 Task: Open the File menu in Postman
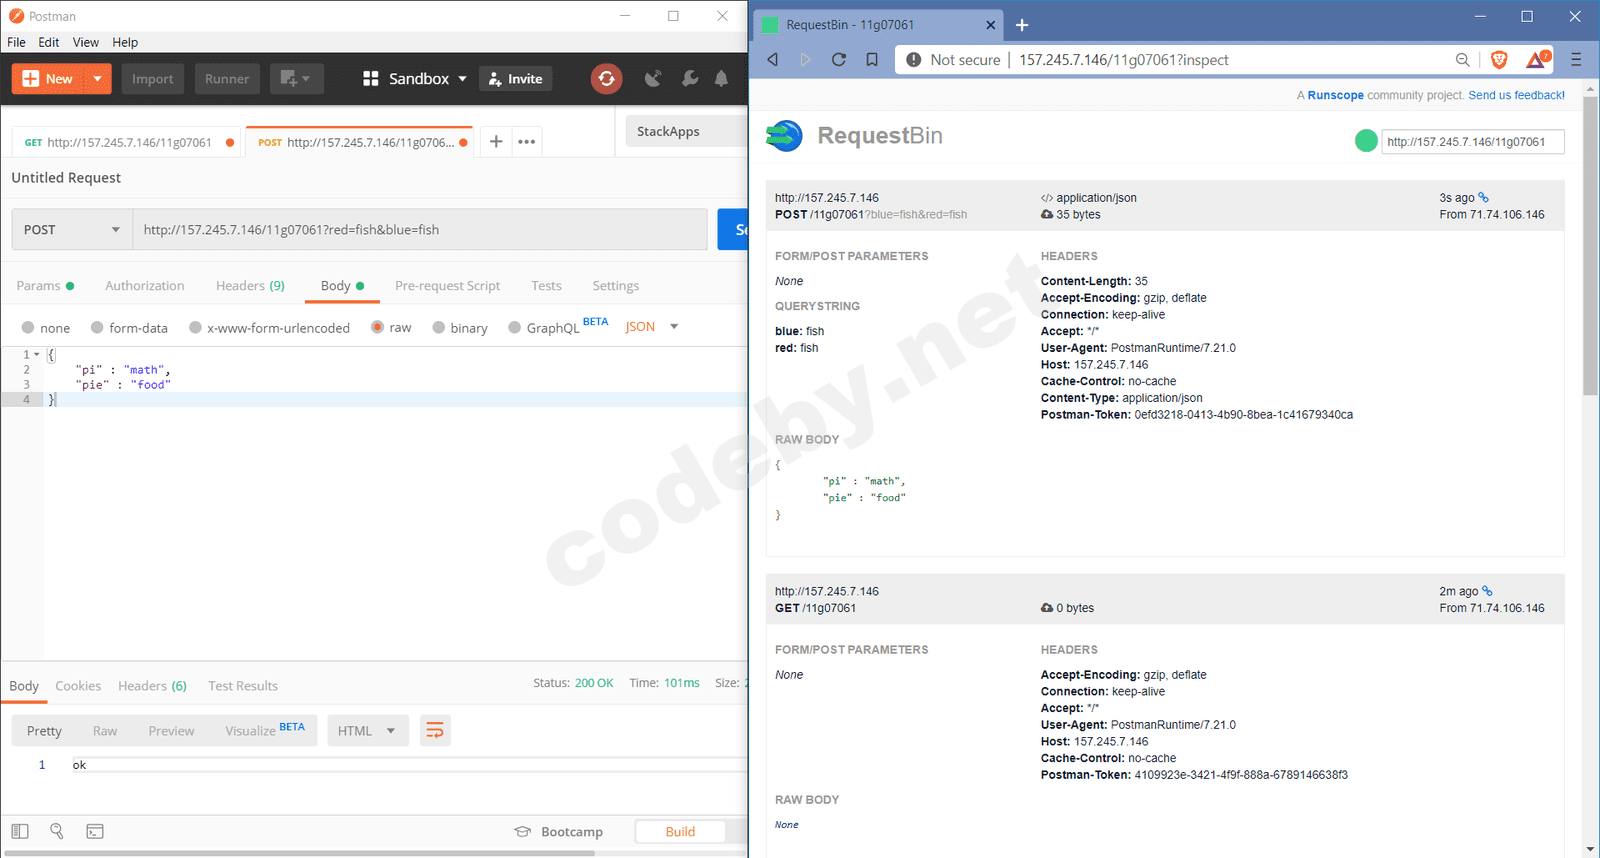click(x=16, y=42)
